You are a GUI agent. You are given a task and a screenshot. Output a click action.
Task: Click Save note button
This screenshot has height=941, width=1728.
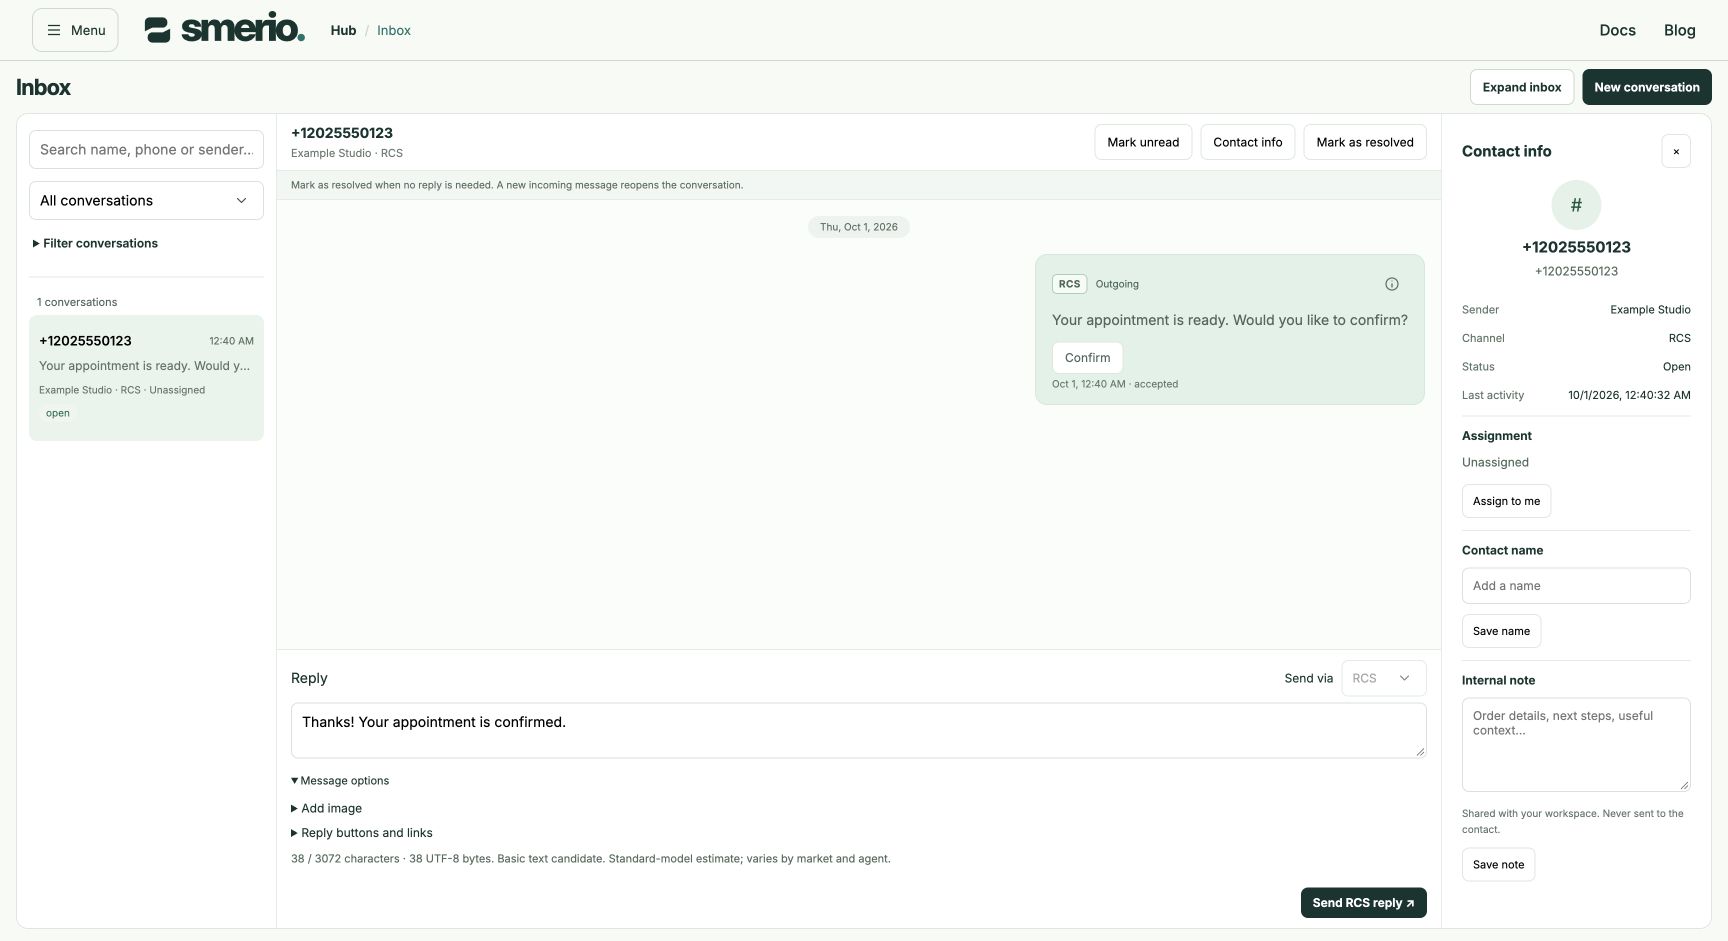coord(1498,864)
